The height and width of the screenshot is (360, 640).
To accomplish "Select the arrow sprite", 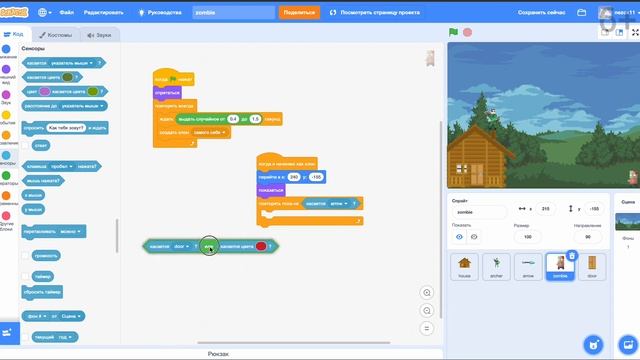I will 528,267.
